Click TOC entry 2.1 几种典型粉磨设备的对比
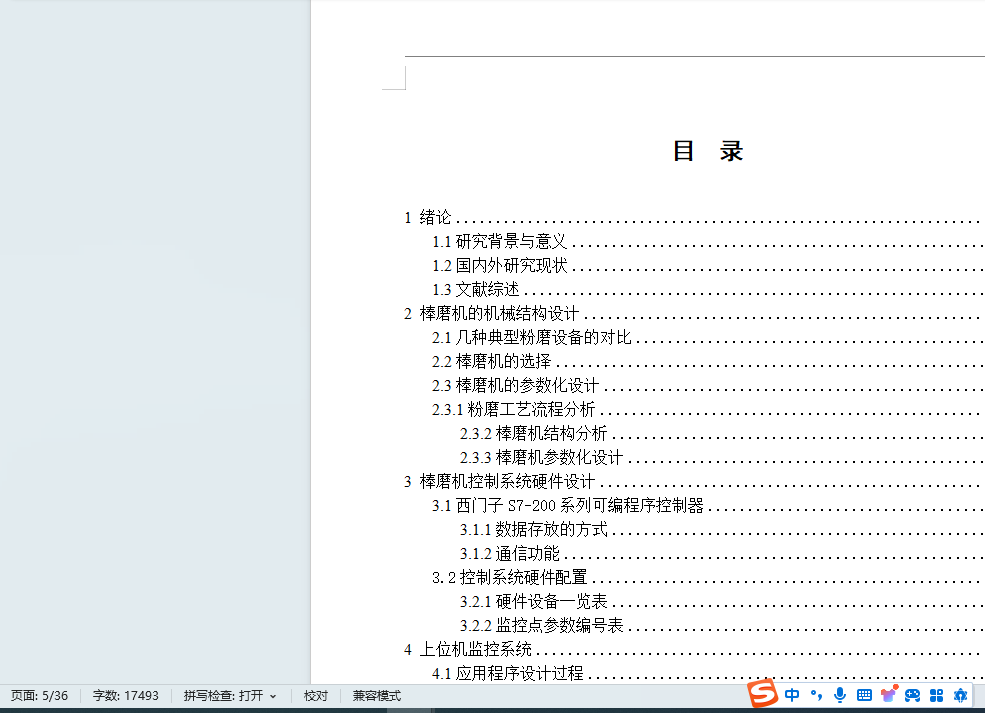 [x=531, y=337]
